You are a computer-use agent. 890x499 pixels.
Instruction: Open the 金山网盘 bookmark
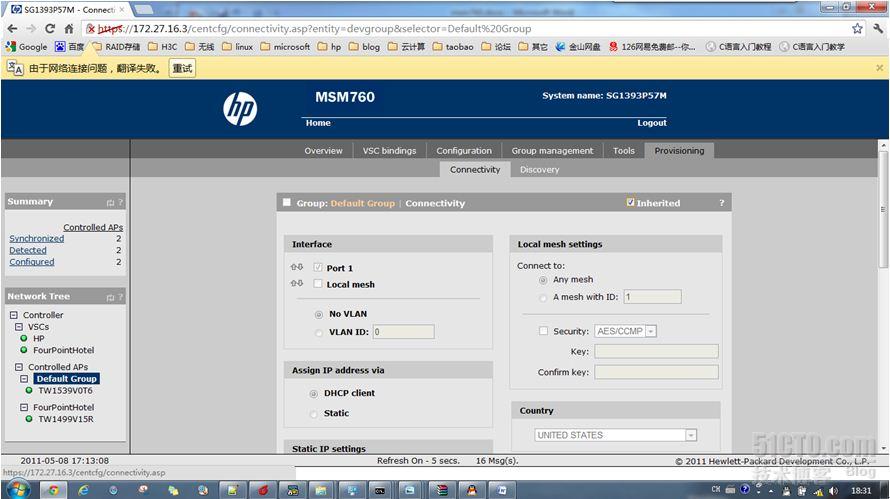(x=577, y=47)
